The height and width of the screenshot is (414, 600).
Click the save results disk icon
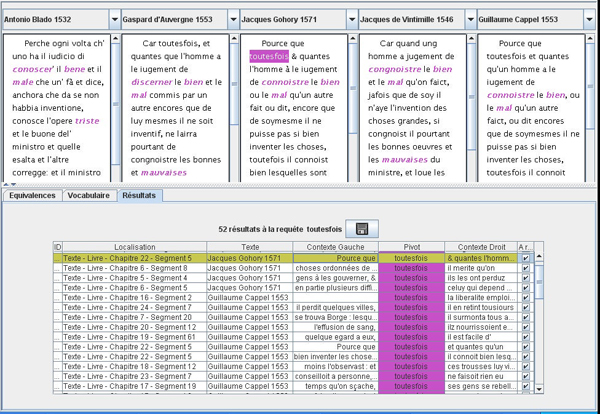click(361, 229)
